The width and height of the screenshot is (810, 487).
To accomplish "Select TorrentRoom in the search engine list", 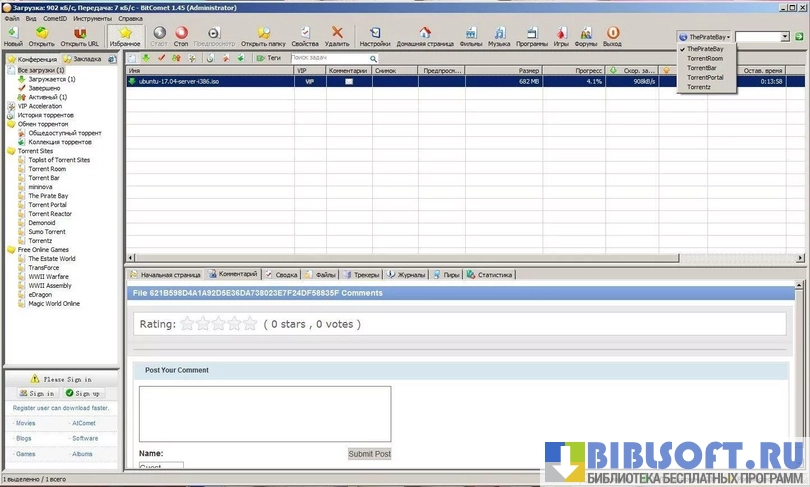I will tap(705, 58).
